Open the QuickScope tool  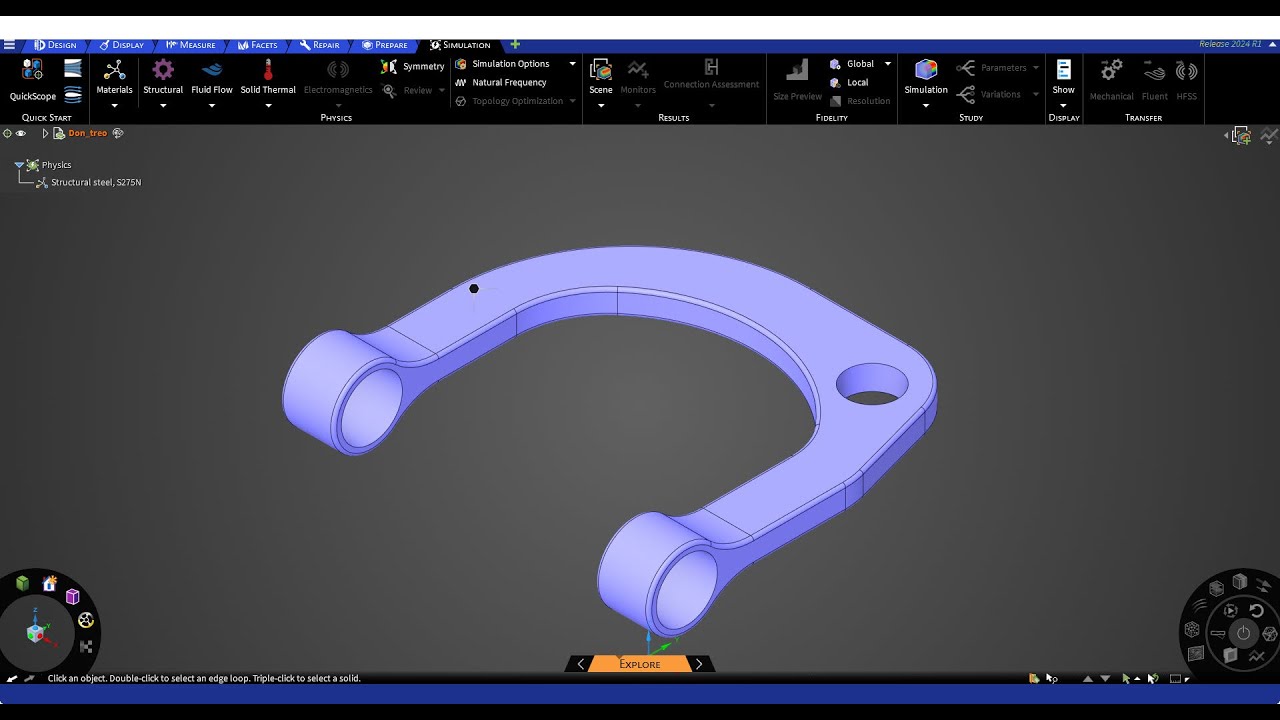[33, 79]
